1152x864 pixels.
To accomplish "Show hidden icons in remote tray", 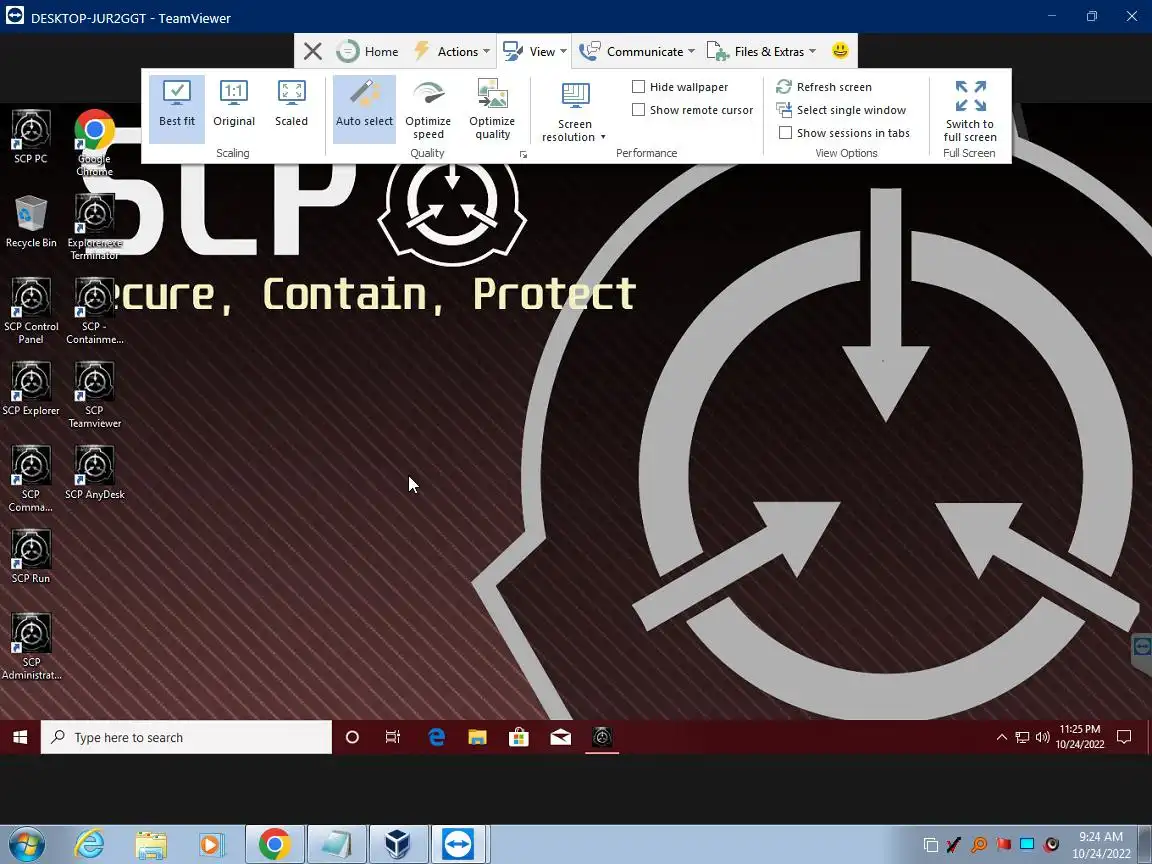I will 1001,737.
